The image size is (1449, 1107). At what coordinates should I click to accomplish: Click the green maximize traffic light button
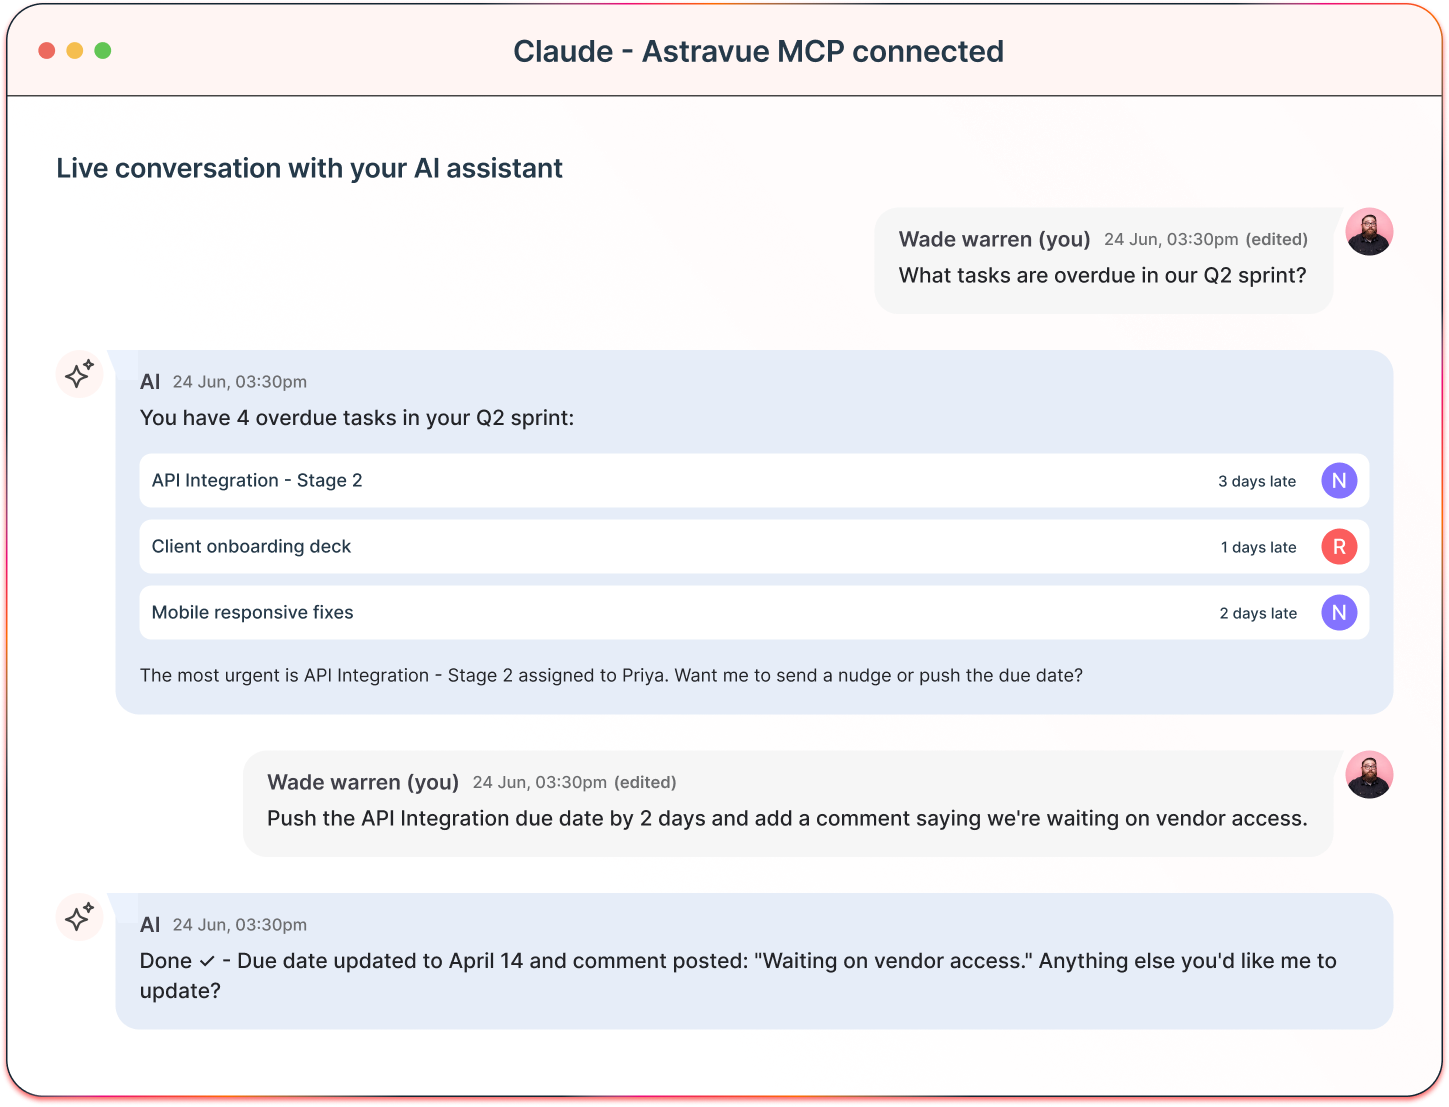[102, 49]
